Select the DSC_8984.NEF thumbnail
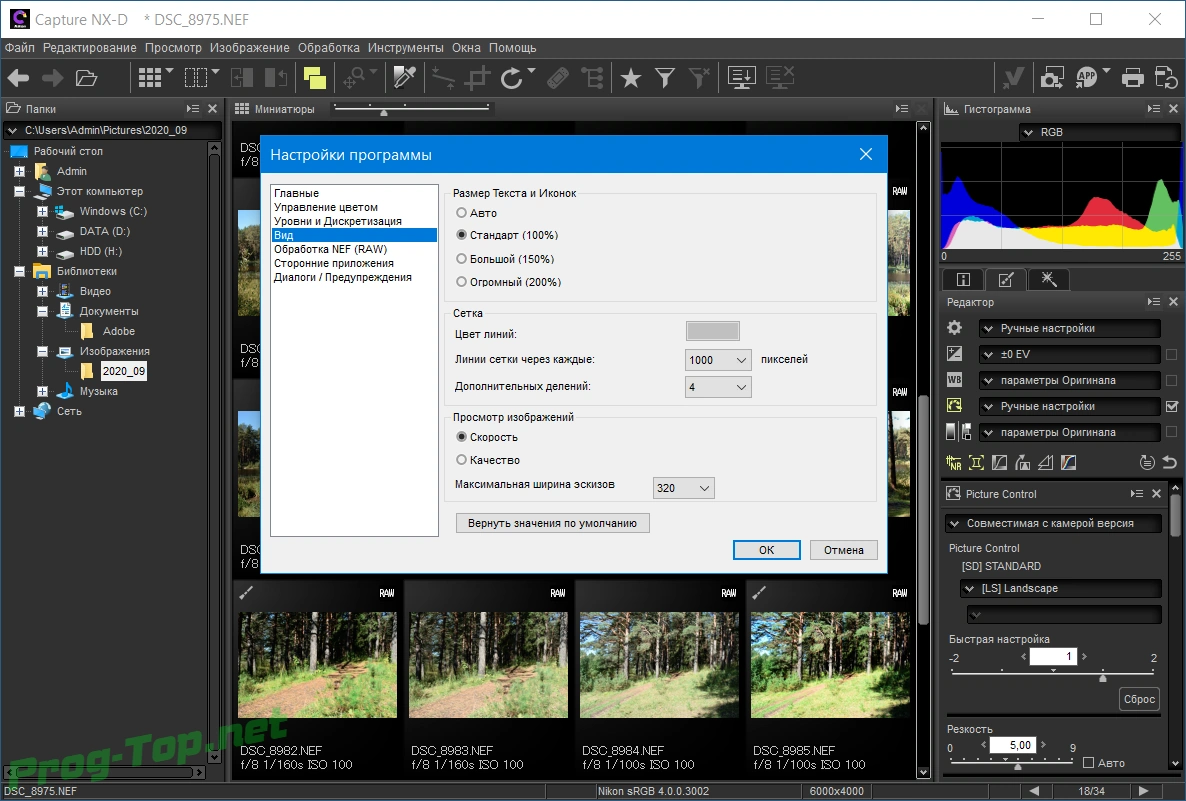 pos(659,664)
